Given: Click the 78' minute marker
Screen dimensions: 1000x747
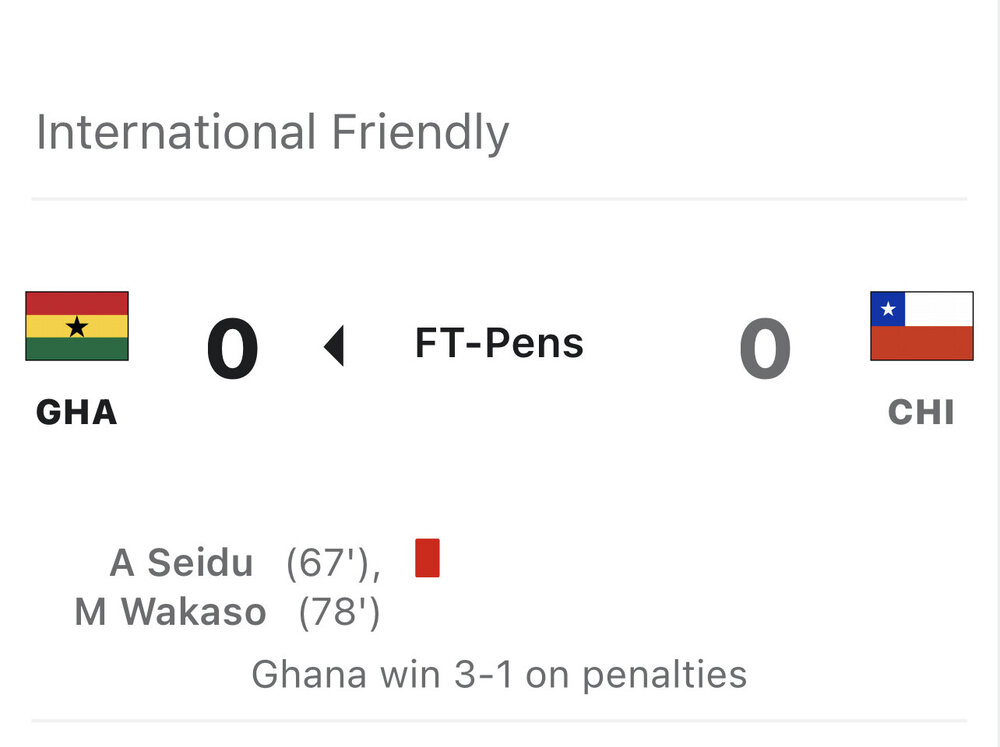Looking at the screenshot, I should [339, 612].
